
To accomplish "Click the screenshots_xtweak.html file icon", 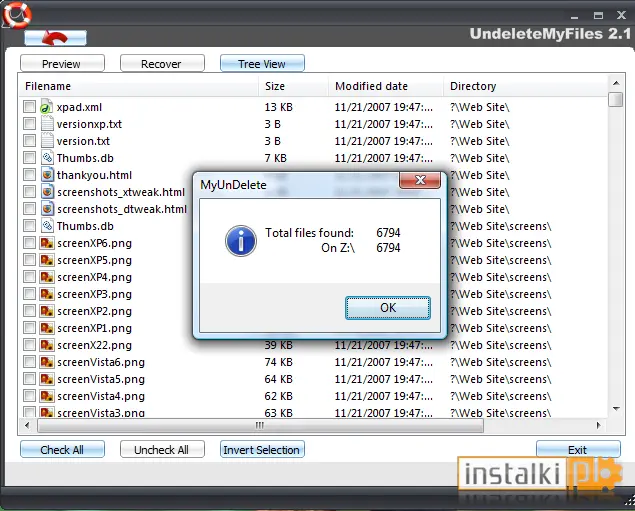I will coord(47,192).
